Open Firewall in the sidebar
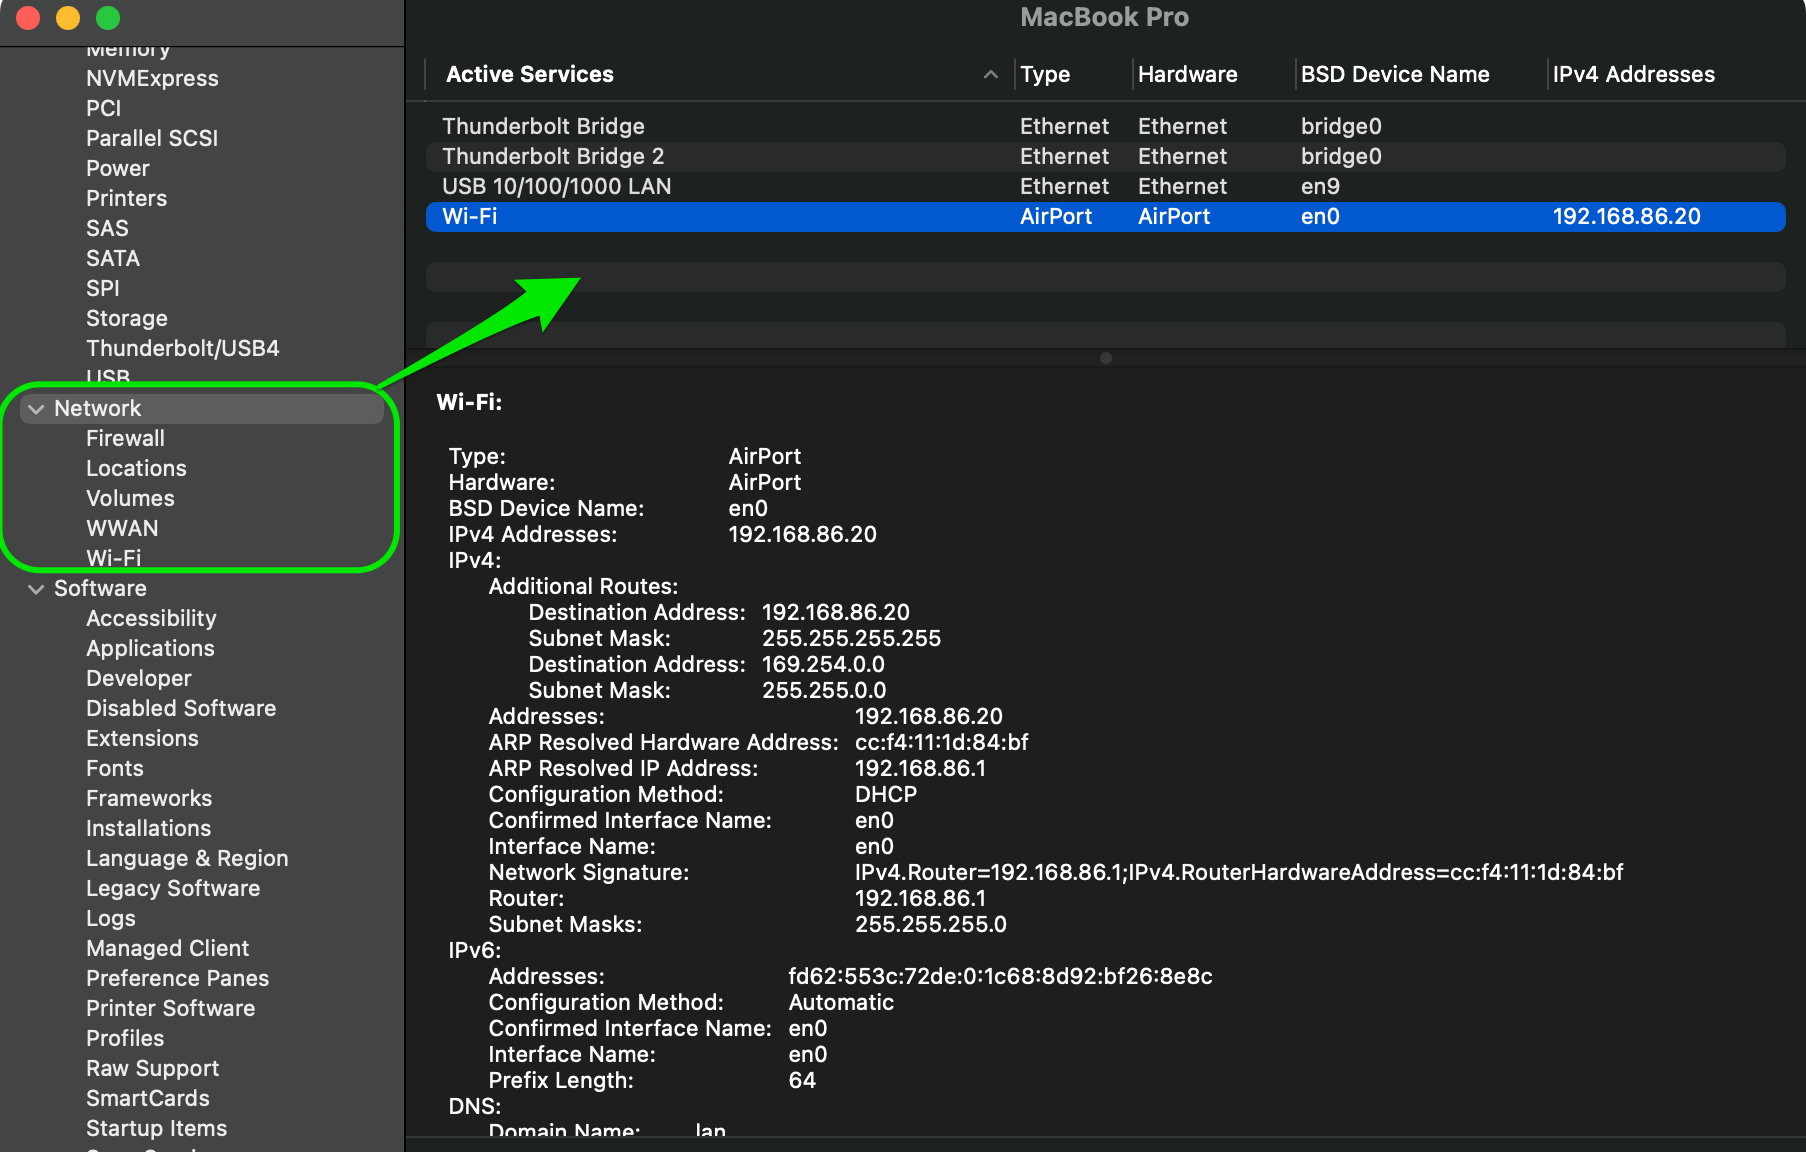Viewport: 1806px width, 1152px height. point(125,439)
